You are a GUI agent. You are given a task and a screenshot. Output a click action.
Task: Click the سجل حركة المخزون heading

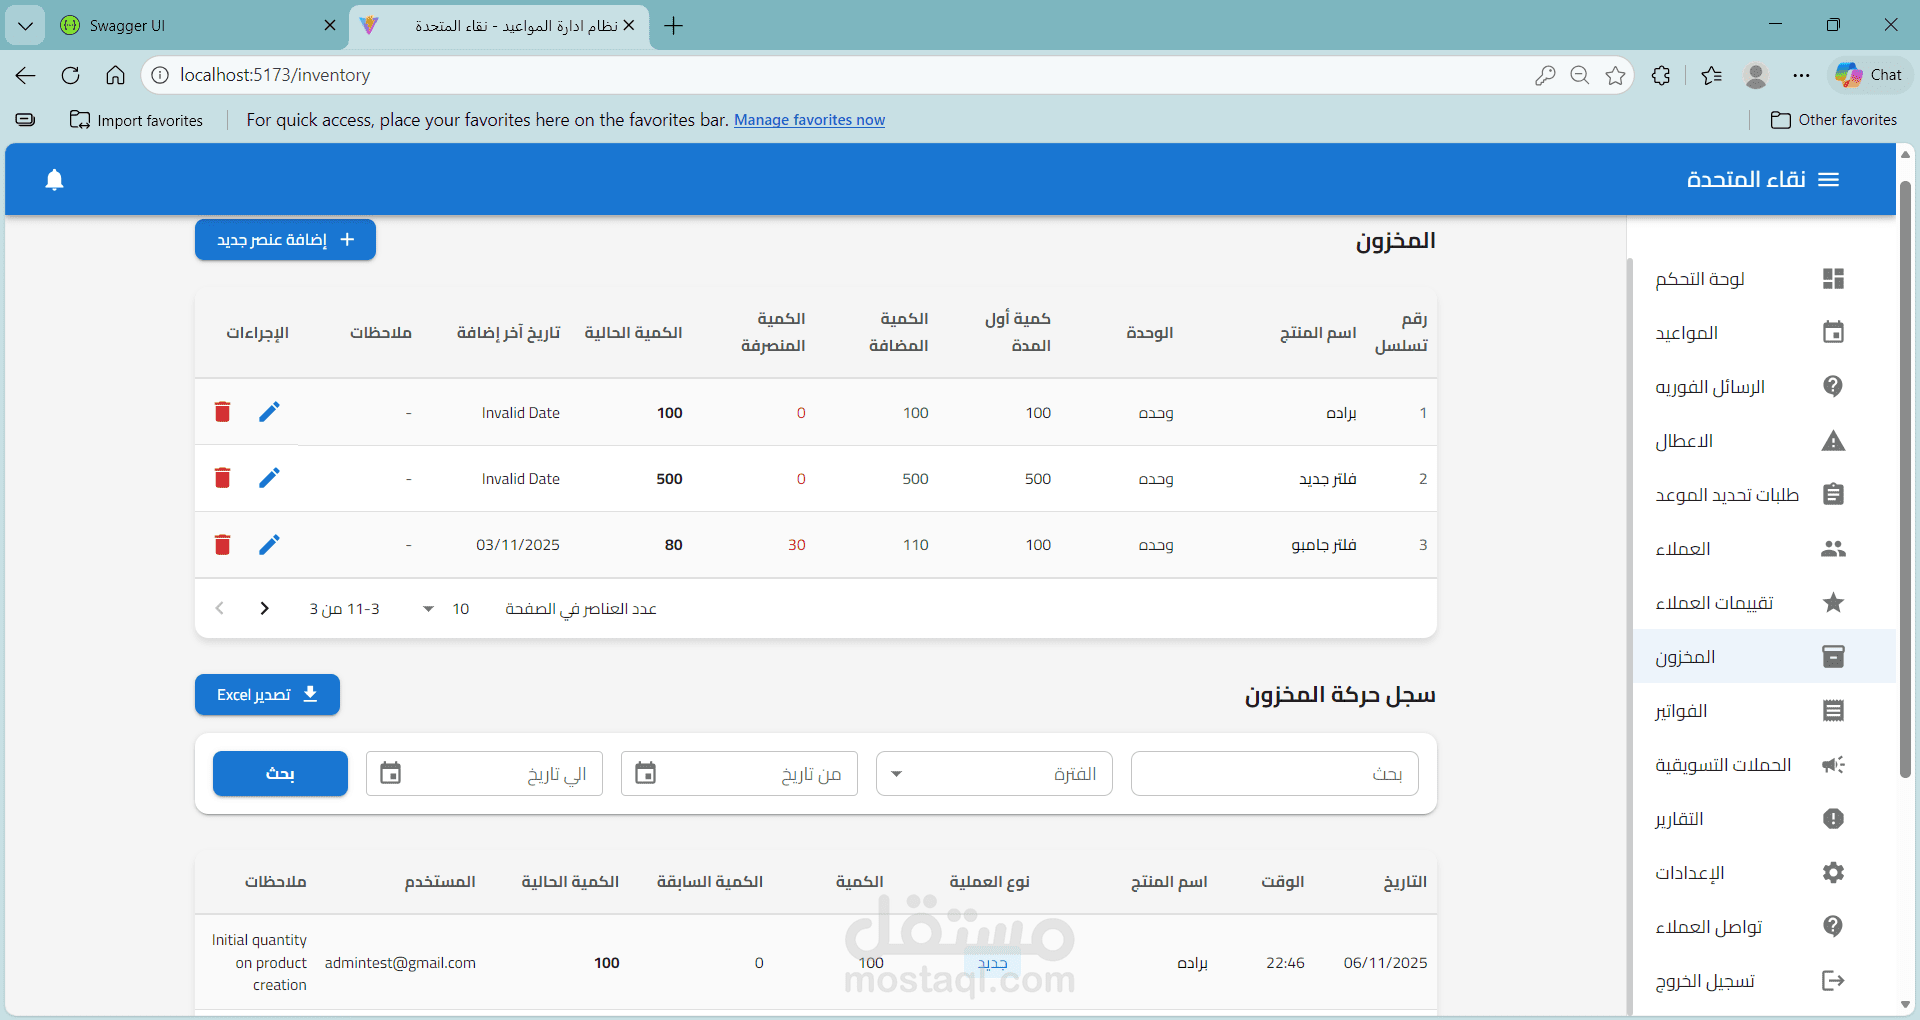pyautogui.click(x=1340, y=695)
